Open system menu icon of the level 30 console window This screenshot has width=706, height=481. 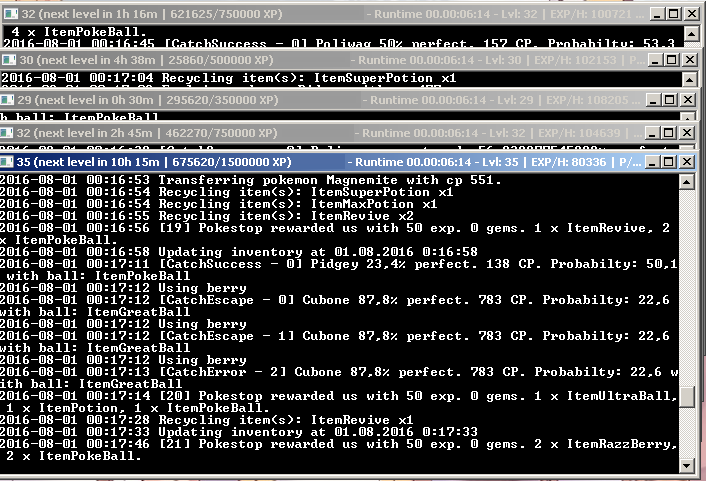point(9,60)
